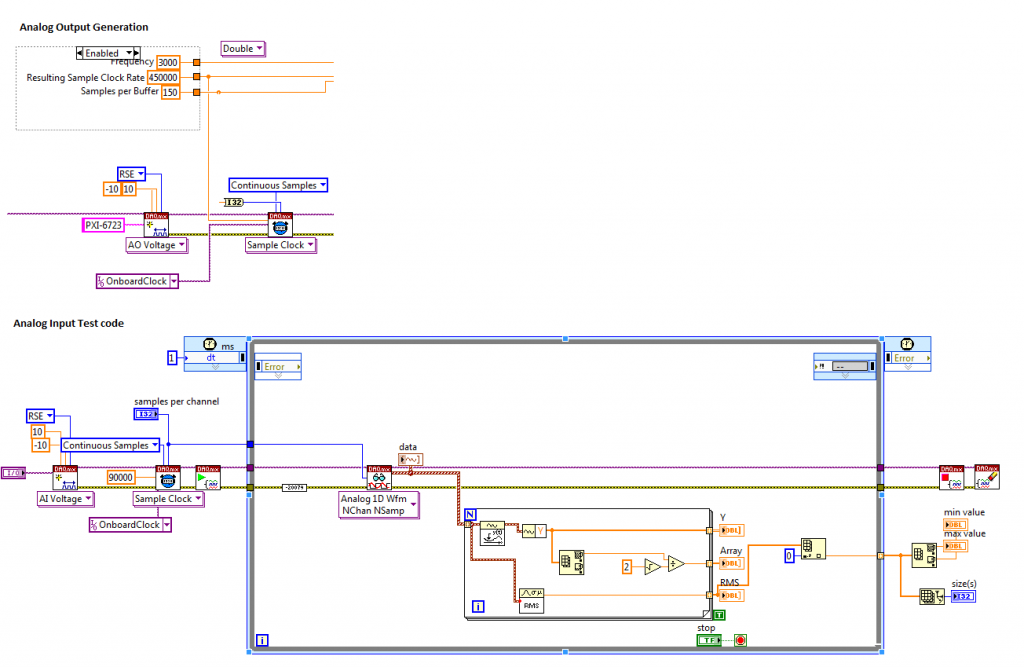
Task: Click the data waveform indicator terminal
Action: click(x=410, y=460)
